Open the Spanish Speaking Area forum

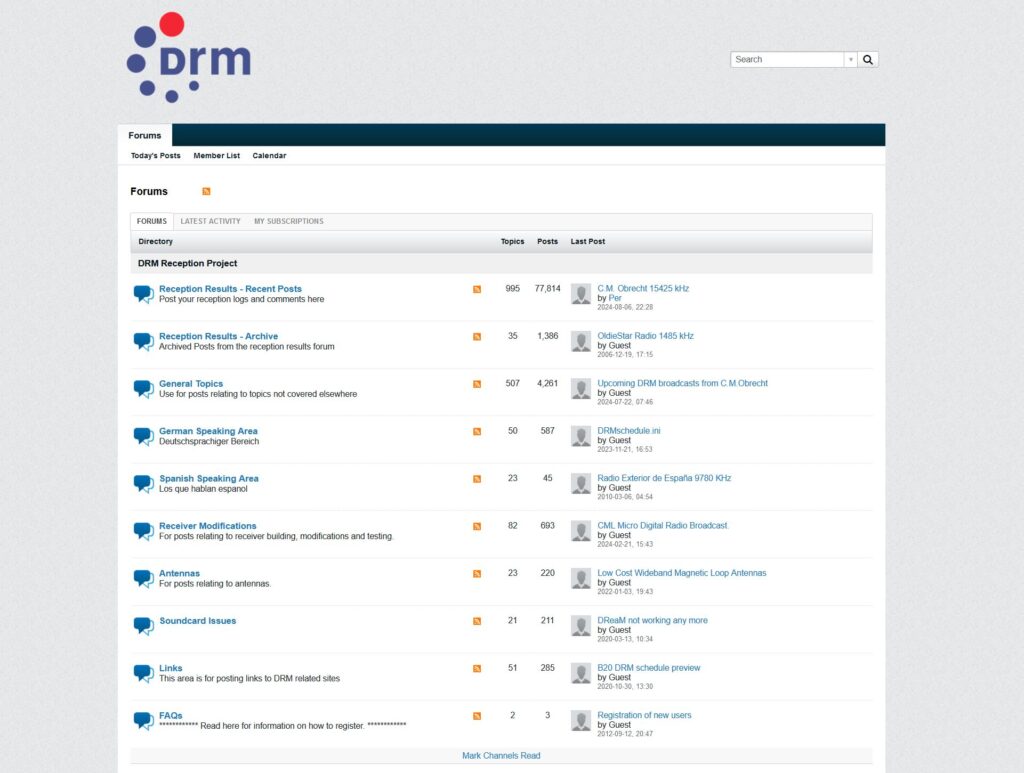pos(208,478)
